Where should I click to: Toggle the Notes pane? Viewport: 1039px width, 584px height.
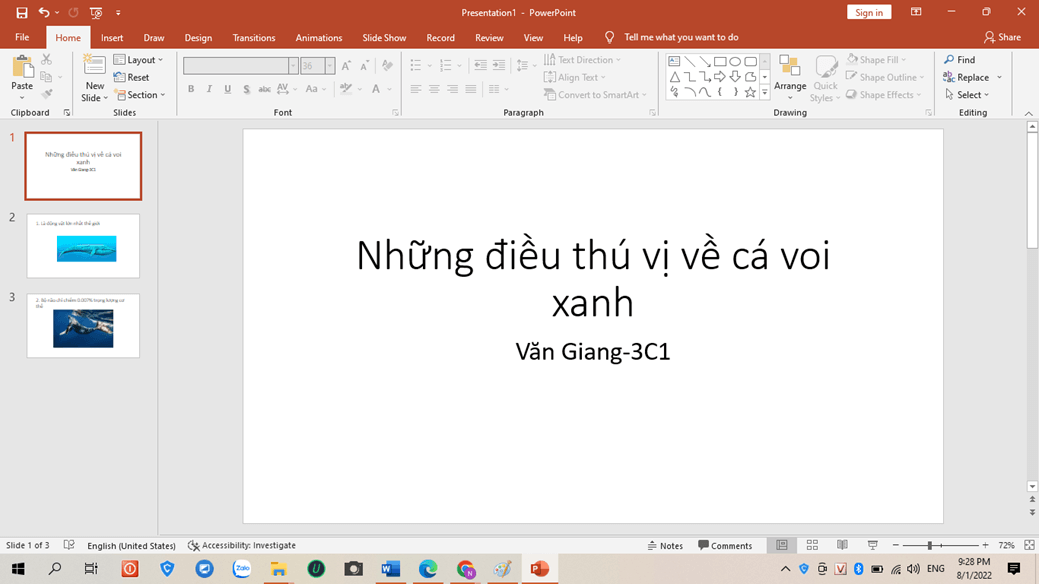click(x=665, y=546)
